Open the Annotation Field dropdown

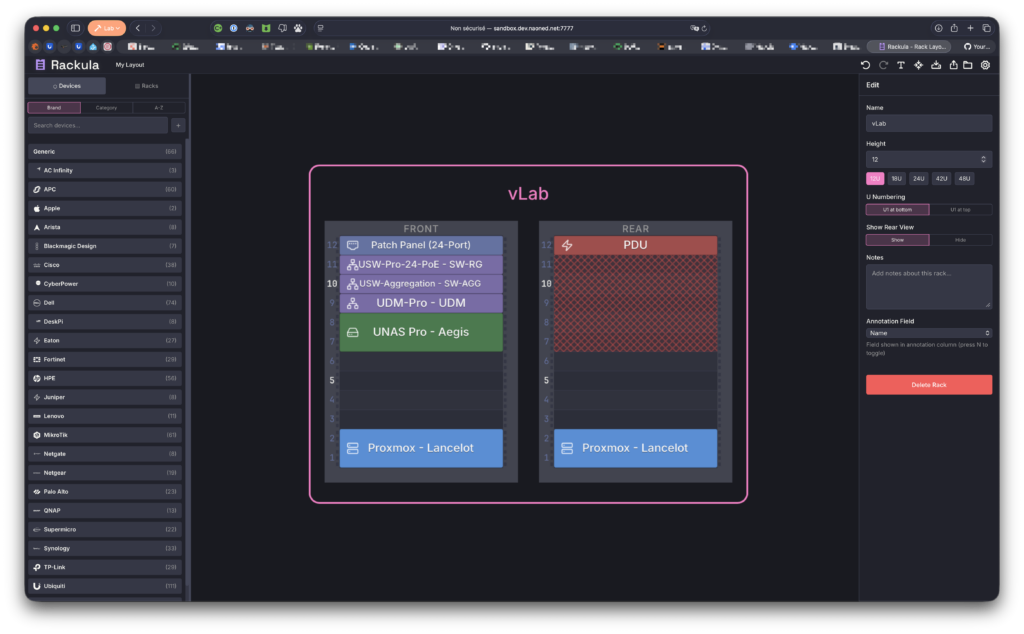(929, 332)
